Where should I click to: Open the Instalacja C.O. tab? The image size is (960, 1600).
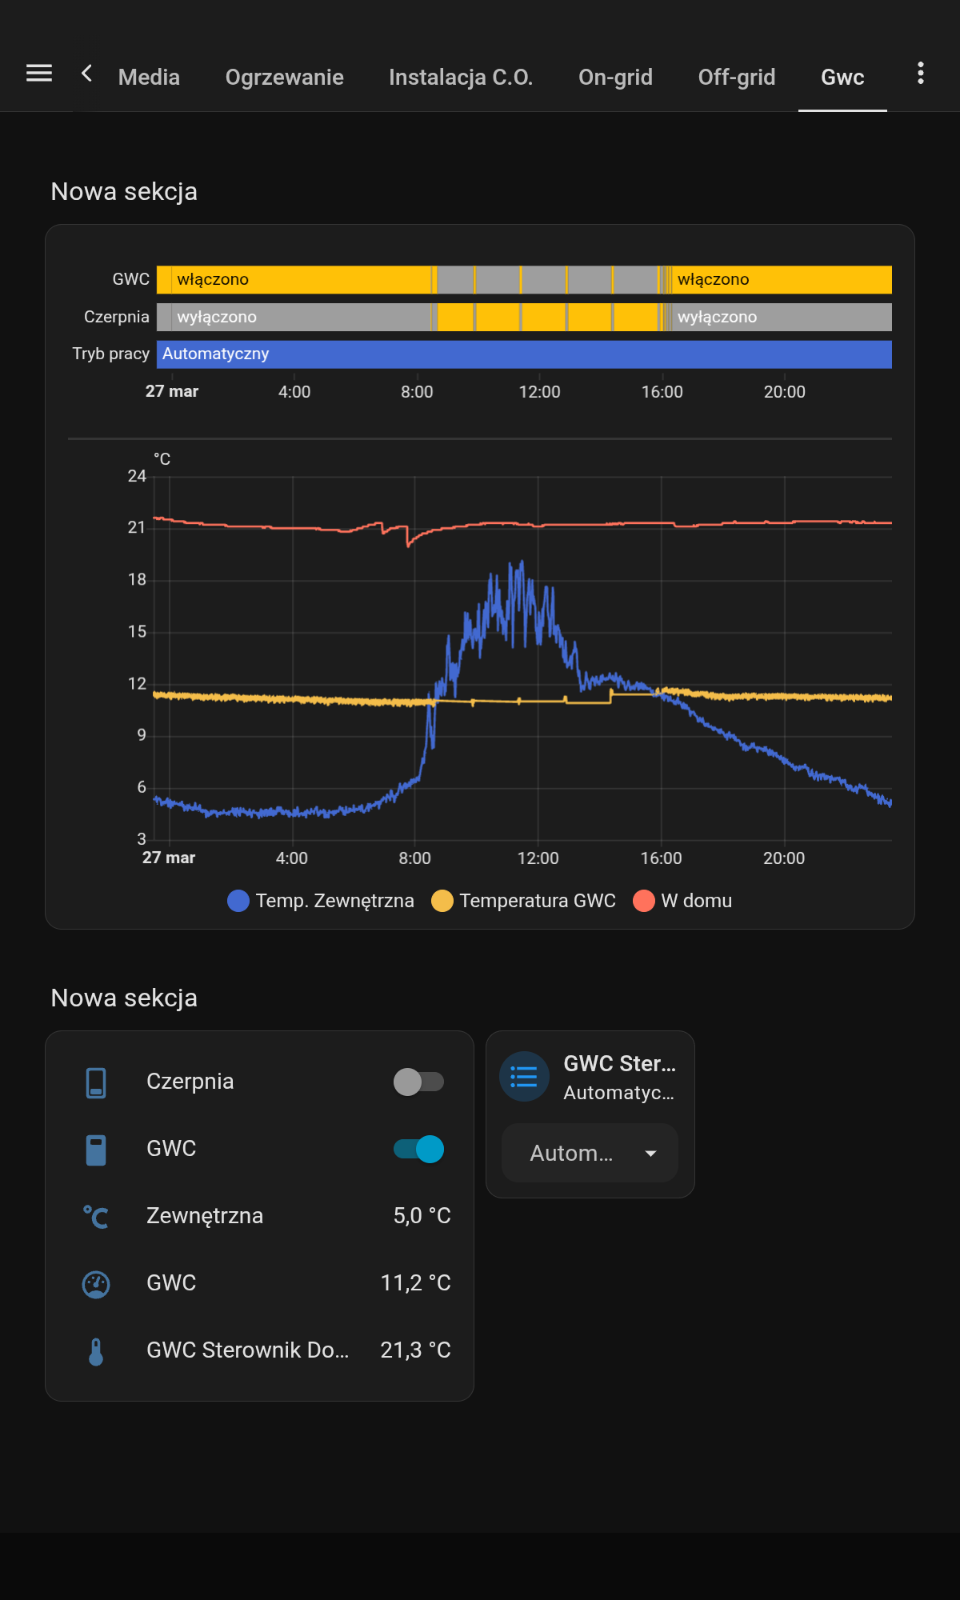pos(460,77)
